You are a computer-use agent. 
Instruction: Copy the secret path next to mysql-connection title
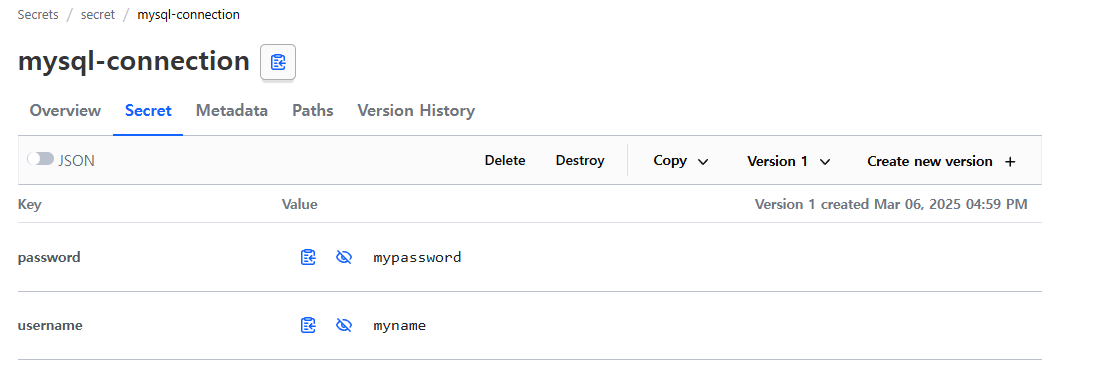pos(278,62)
